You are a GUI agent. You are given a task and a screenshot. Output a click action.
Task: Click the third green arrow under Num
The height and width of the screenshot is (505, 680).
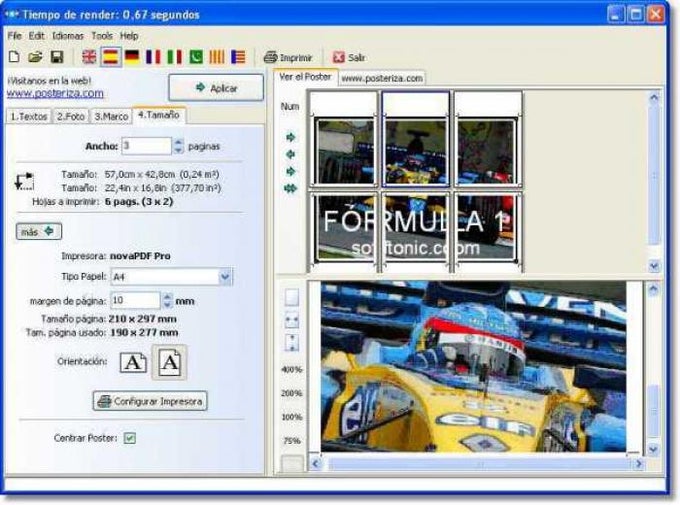pos(291,171)
